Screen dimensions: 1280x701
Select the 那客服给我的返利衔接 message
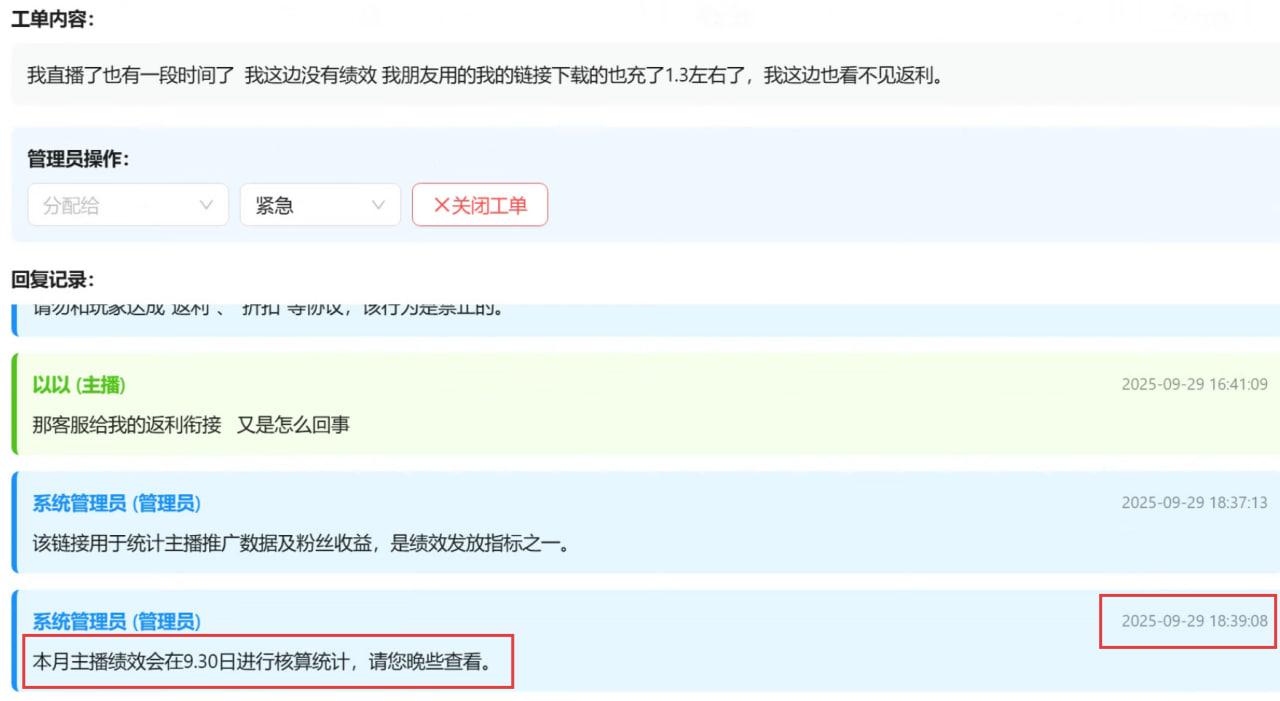pyautogui.click(x=191, y=425)
